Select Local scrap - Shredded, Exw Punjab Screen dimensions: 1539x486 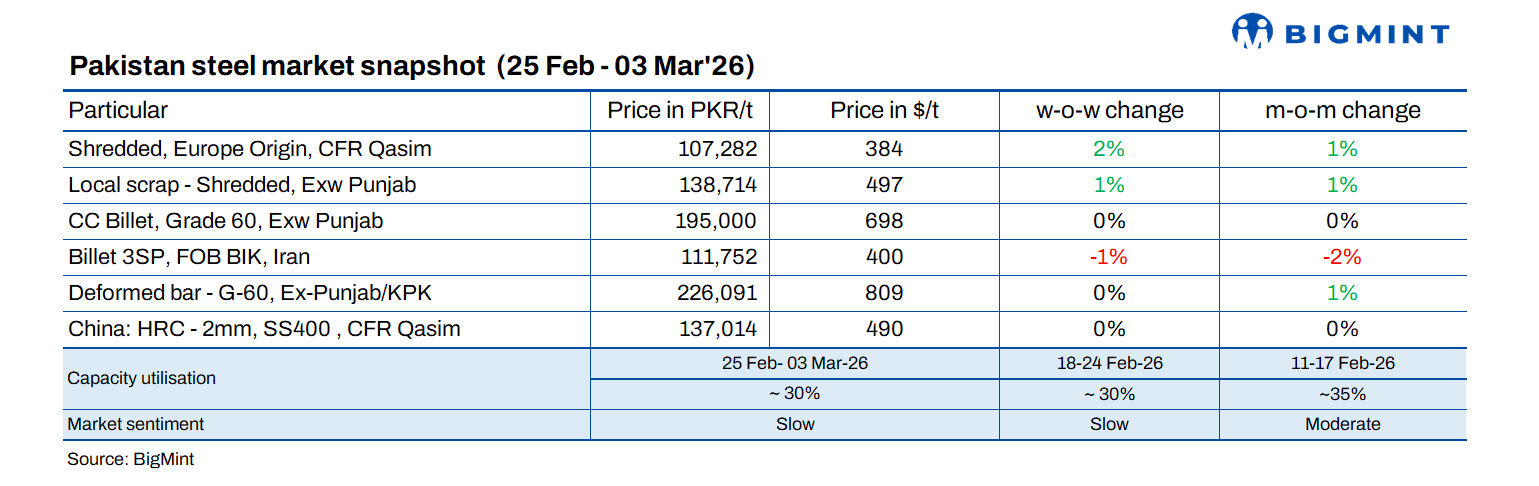coord(242,185)
